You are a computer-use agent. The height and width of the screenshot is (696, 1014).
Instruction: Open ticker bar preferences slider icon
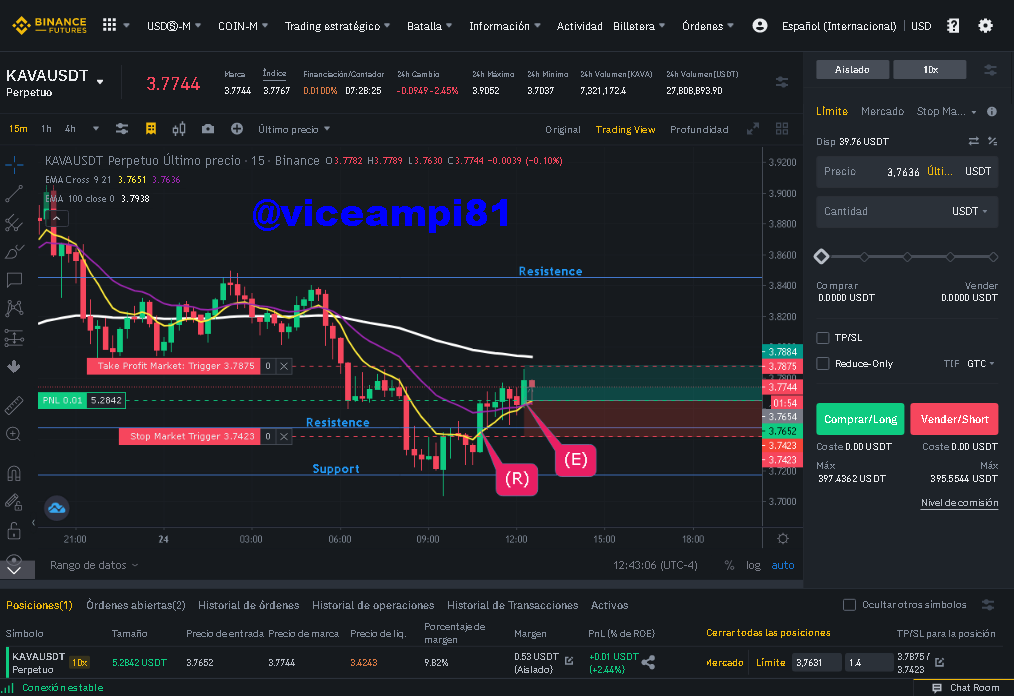[x=782, y=82]
